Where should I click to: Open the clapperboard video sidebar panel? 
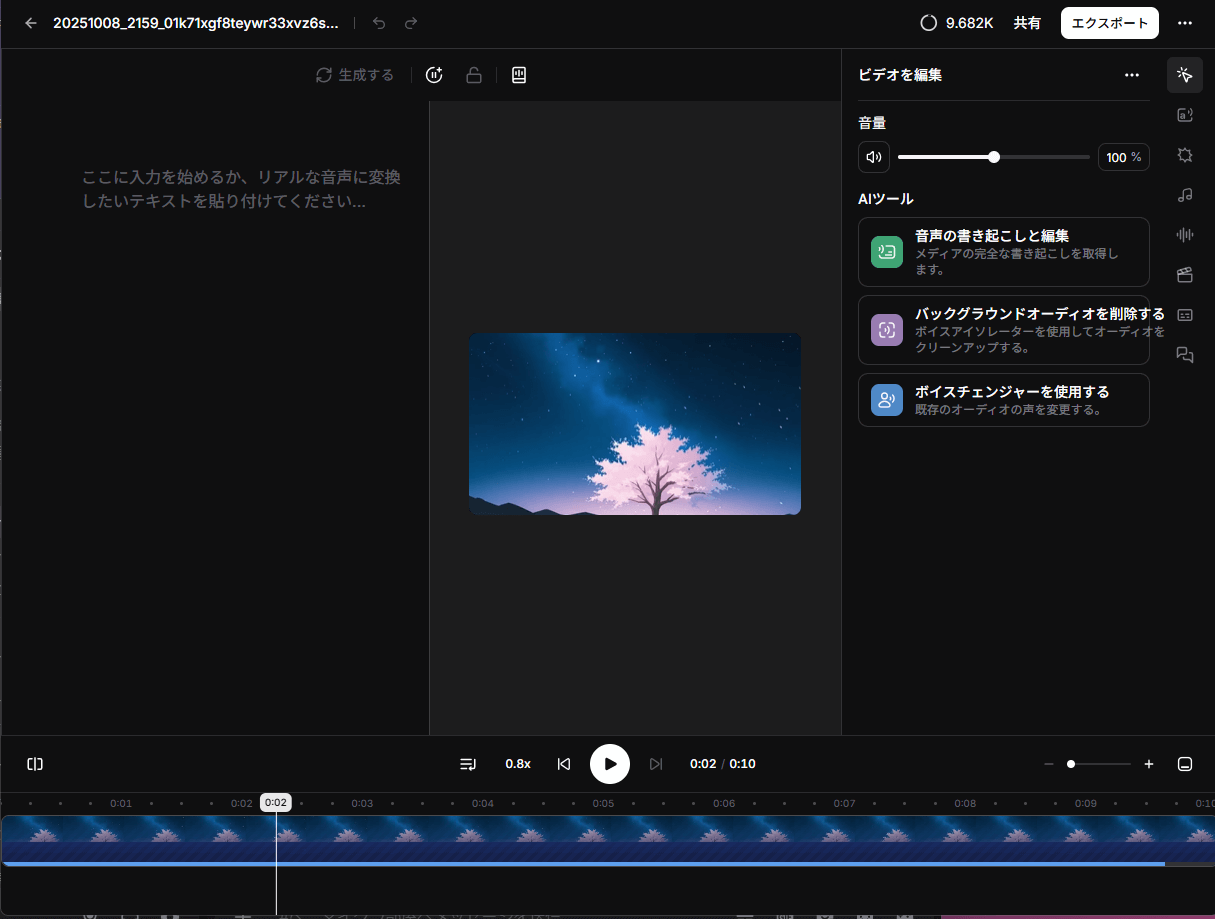pos(1185,275)
